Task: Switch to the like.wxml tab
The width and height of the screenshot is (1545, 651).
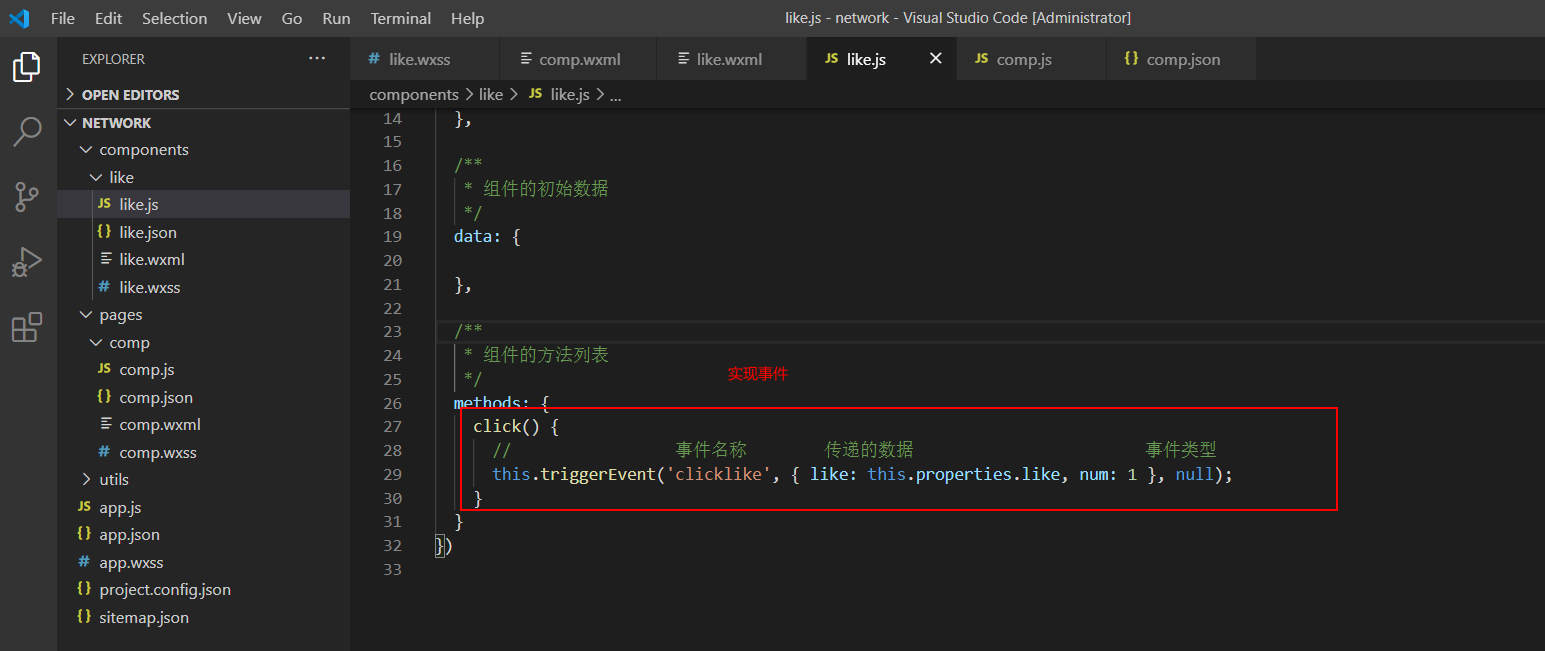Action: click(731, 59)
